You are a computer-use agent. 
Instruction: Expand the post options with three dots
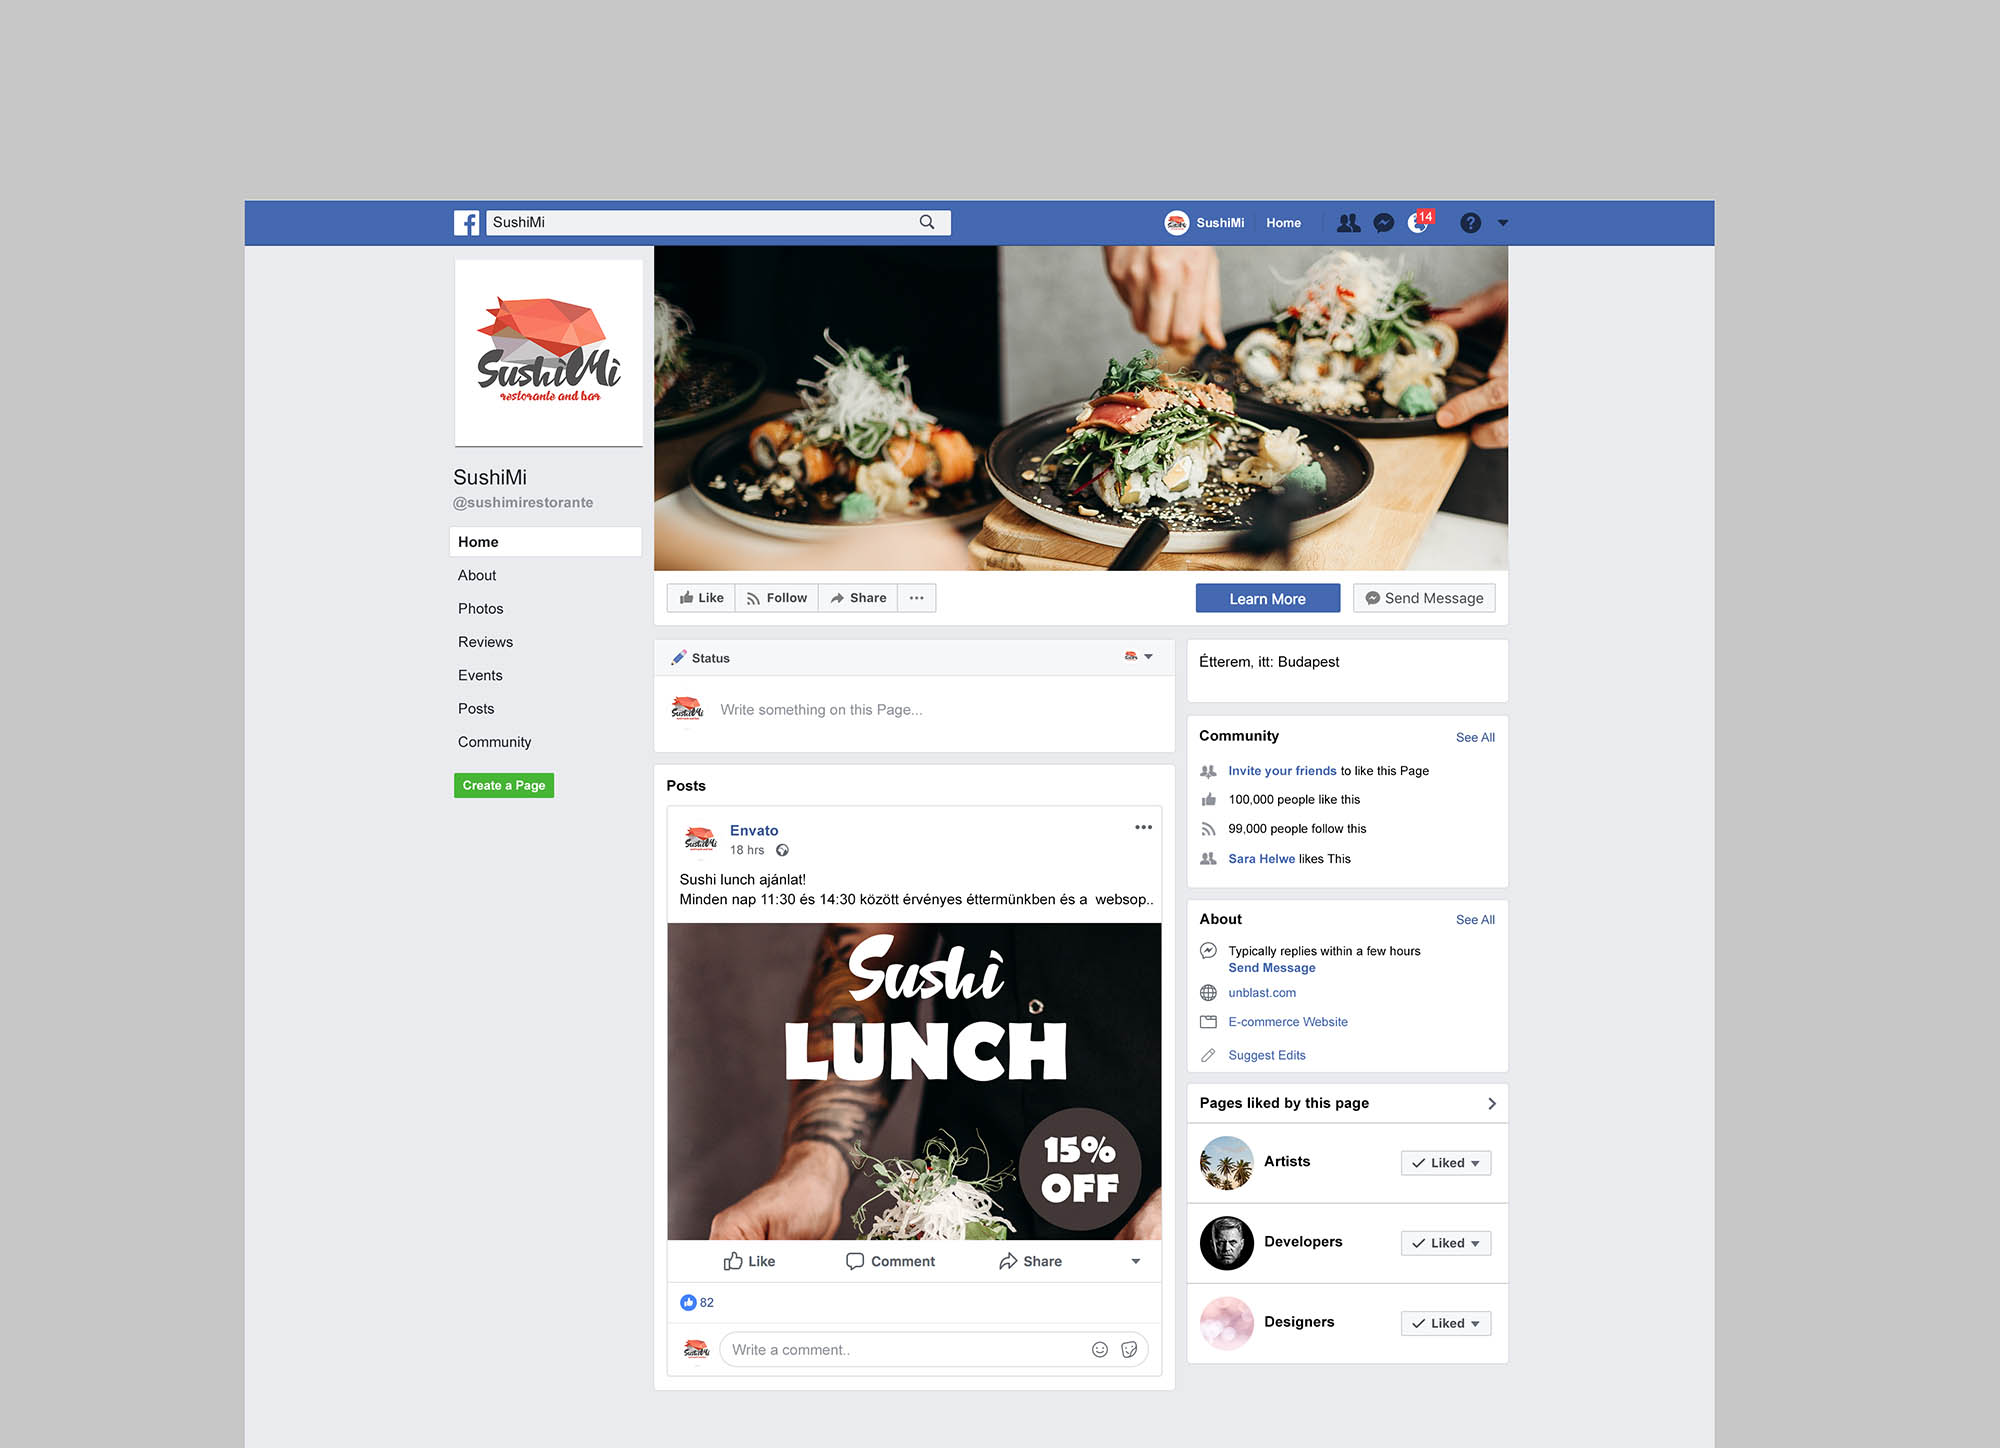pyautogui.click(x=1144, y=827)
